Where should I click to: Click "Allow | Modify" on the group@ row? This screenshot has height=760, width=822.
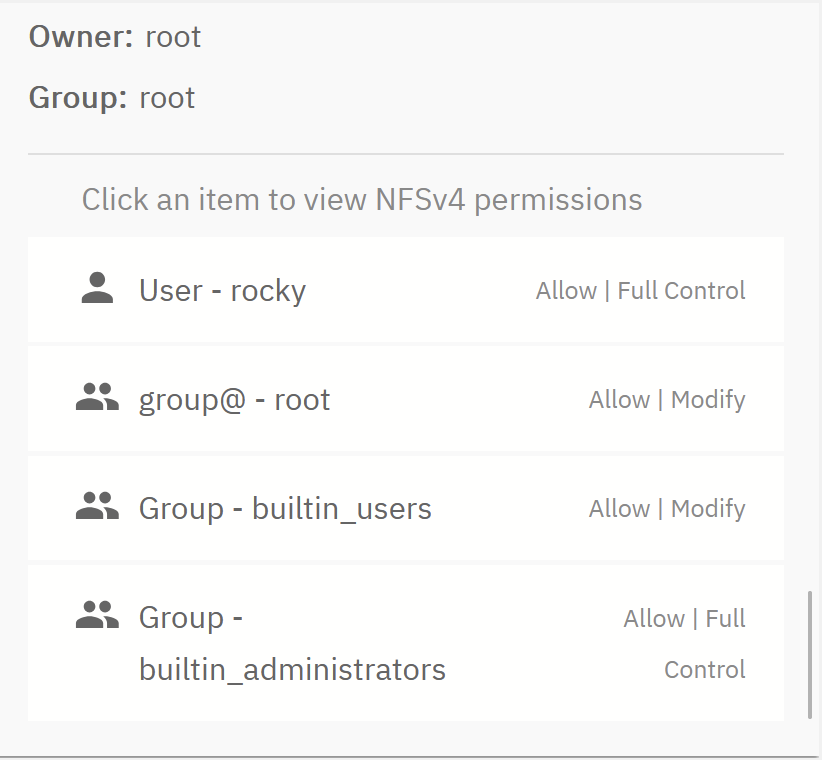(x=667, y=400)
